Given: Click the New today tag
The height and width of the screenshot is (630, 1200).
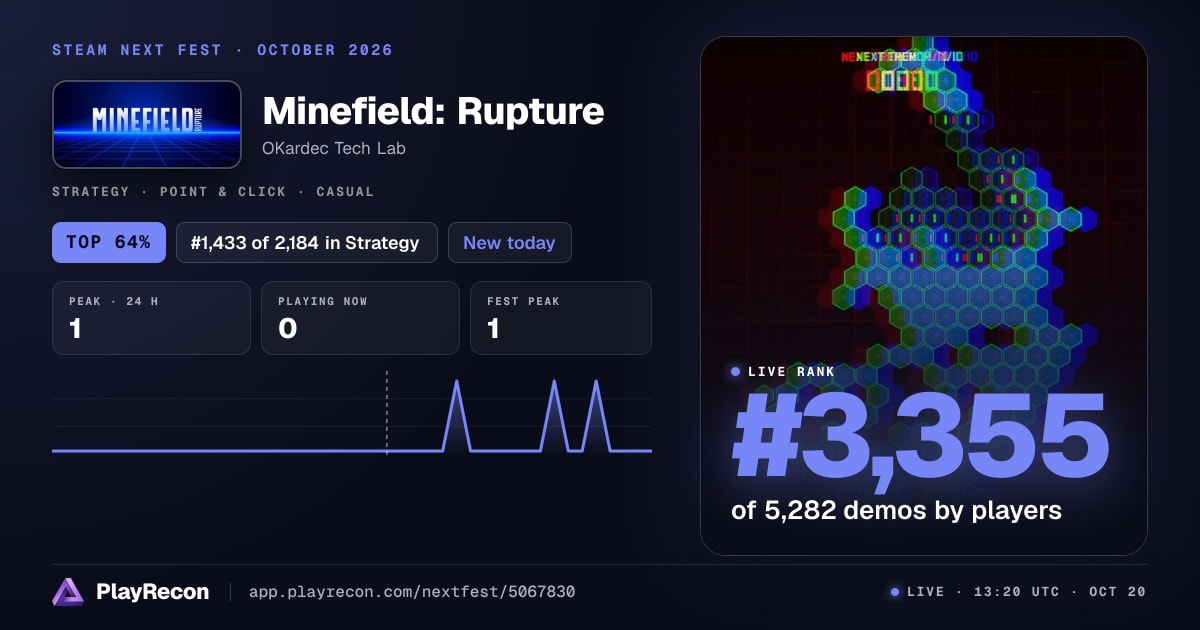Looking at the screenshot, I should tap(510, 242).
